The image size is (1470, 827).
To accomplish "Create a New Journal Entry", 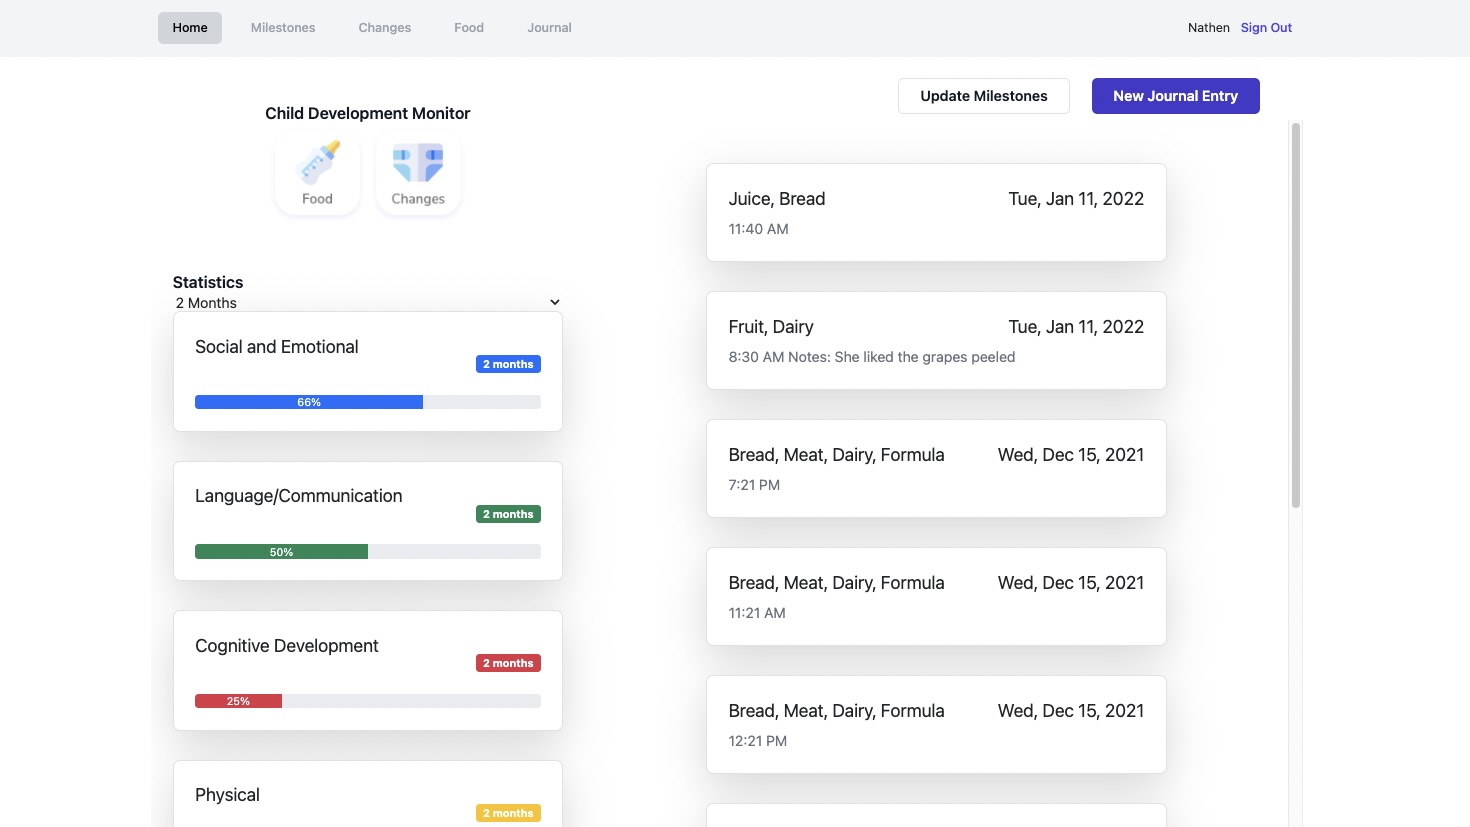I will (x=1175, y=96).
